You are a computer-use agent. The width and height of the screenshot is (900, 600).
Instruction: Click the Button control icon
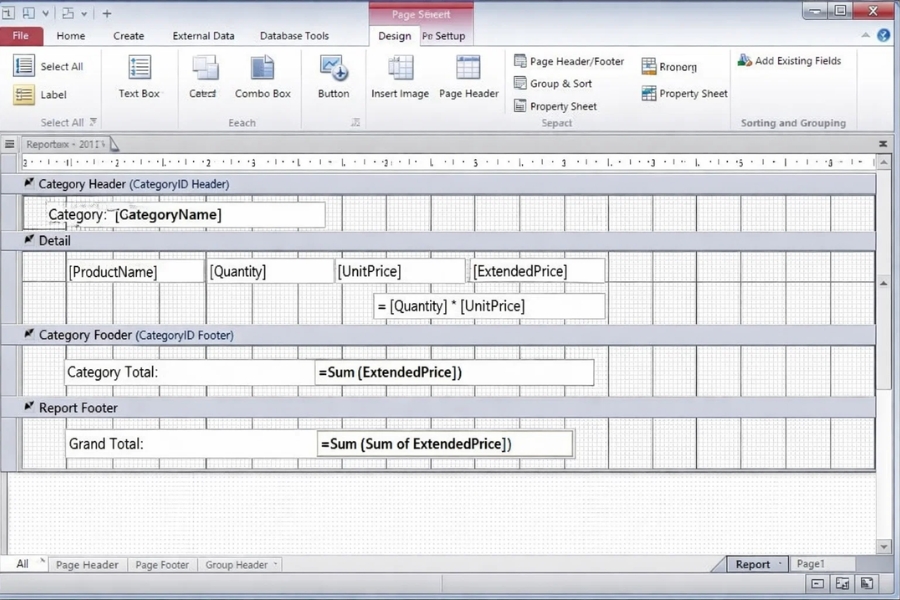333,77
